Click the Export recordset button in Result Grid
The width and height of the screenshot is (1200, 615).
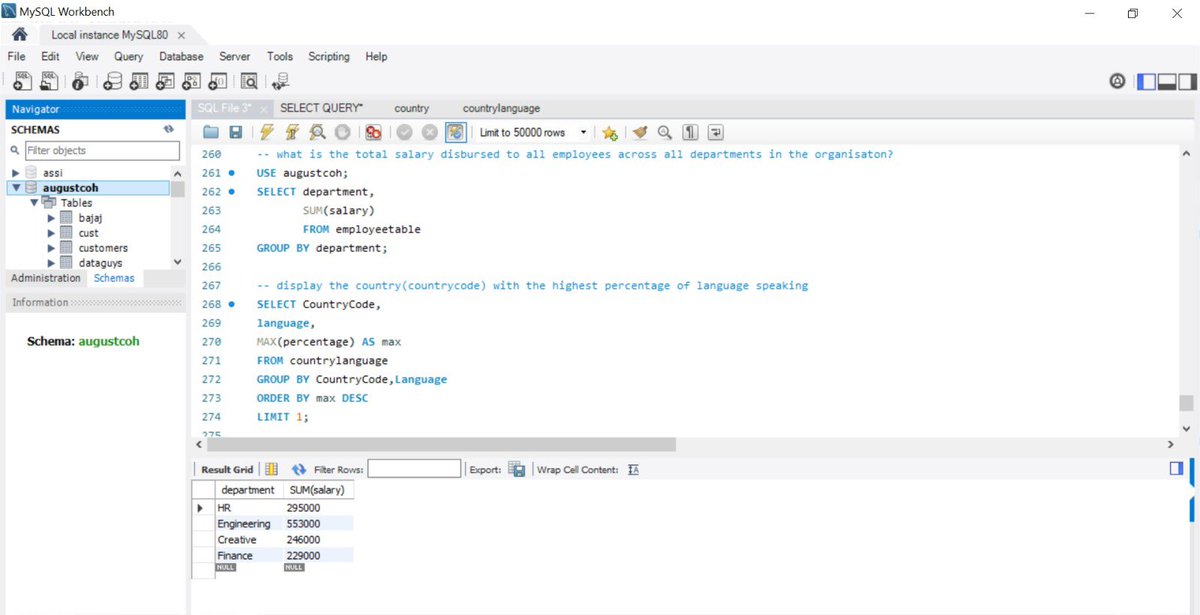[x=516, y=468]
